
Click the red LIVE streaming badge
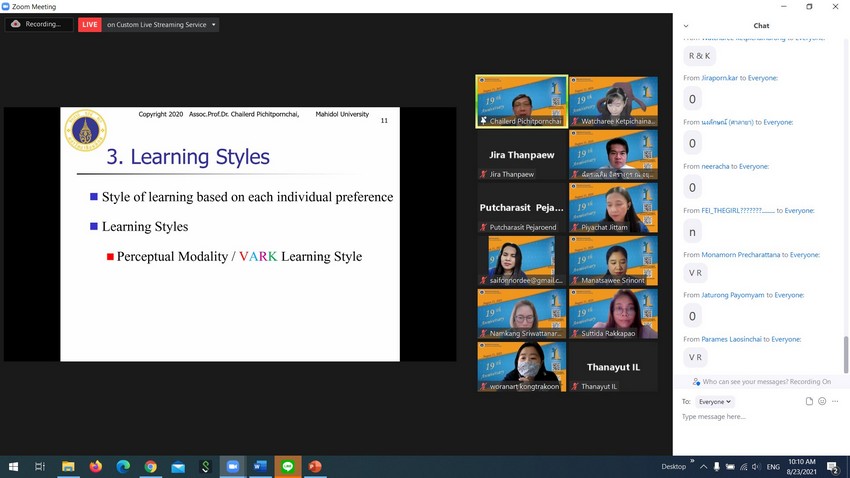pos(90,25)
